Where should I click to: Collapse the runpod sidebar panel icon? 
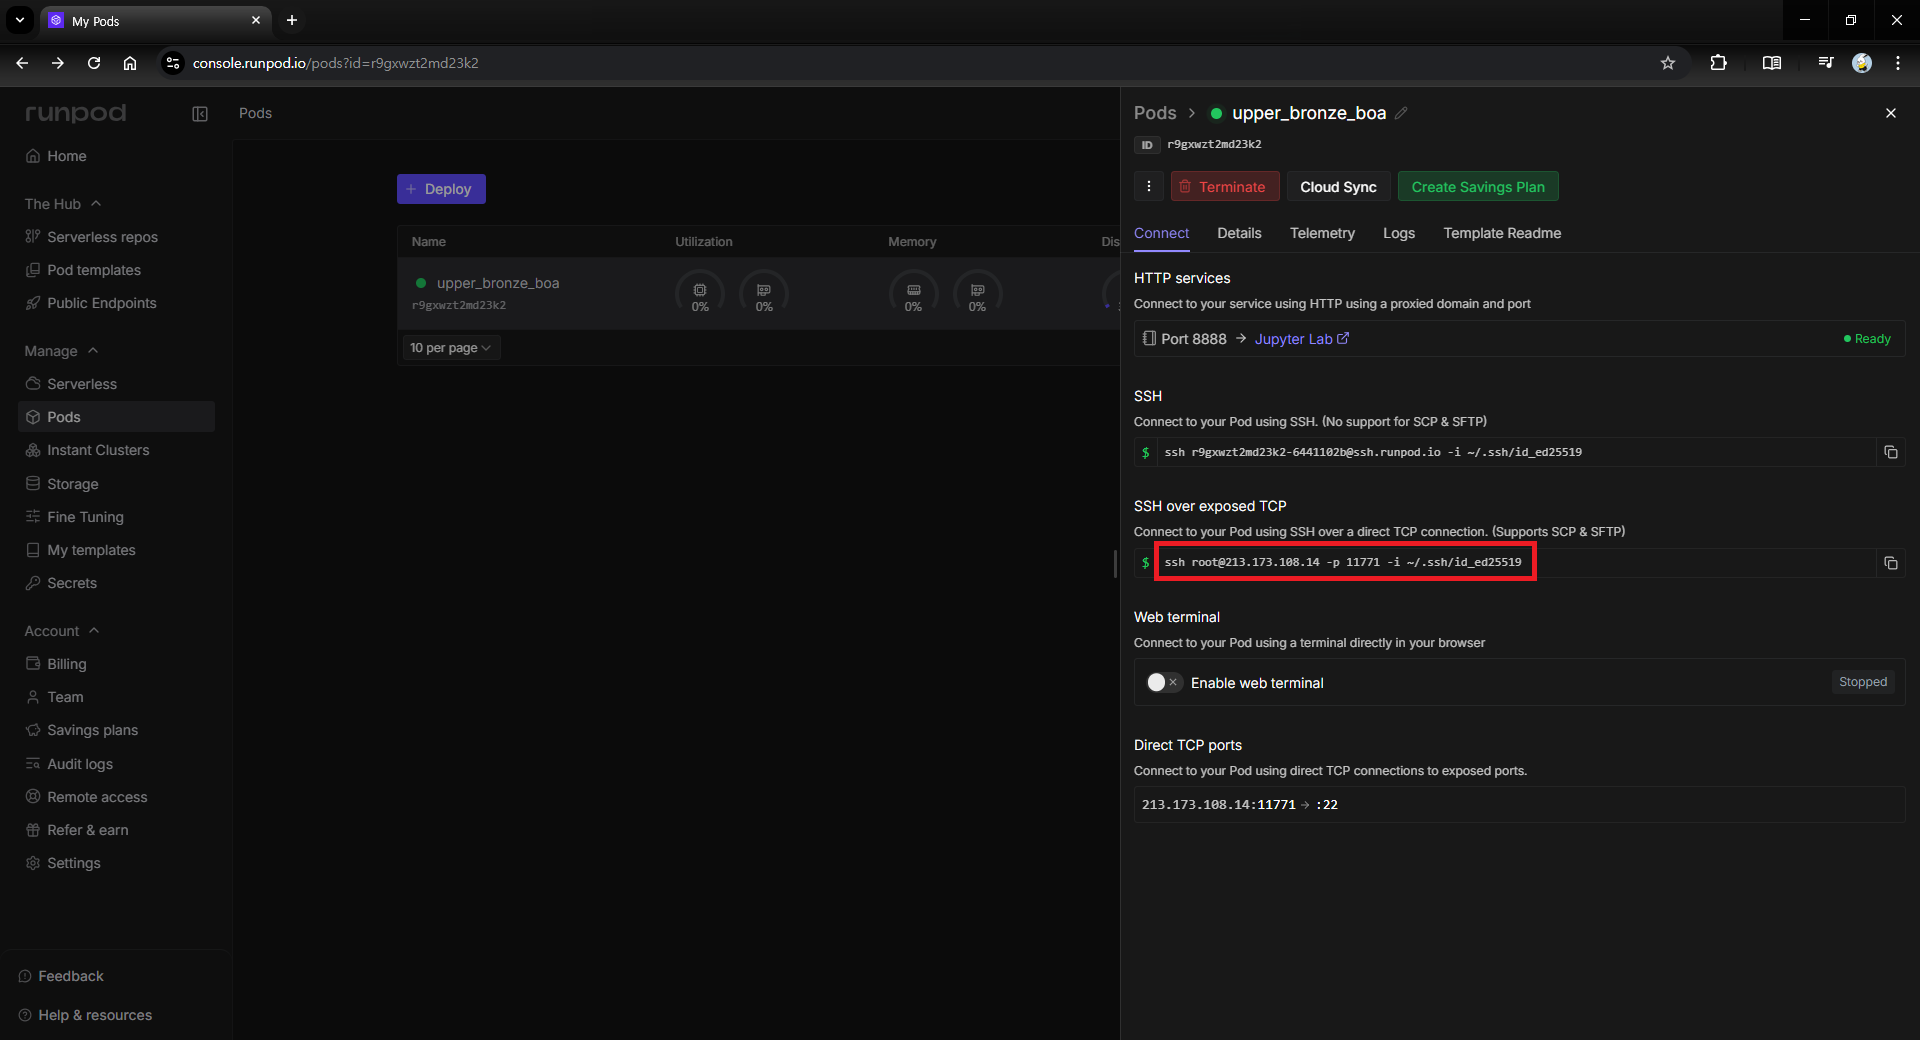point(200,114)
